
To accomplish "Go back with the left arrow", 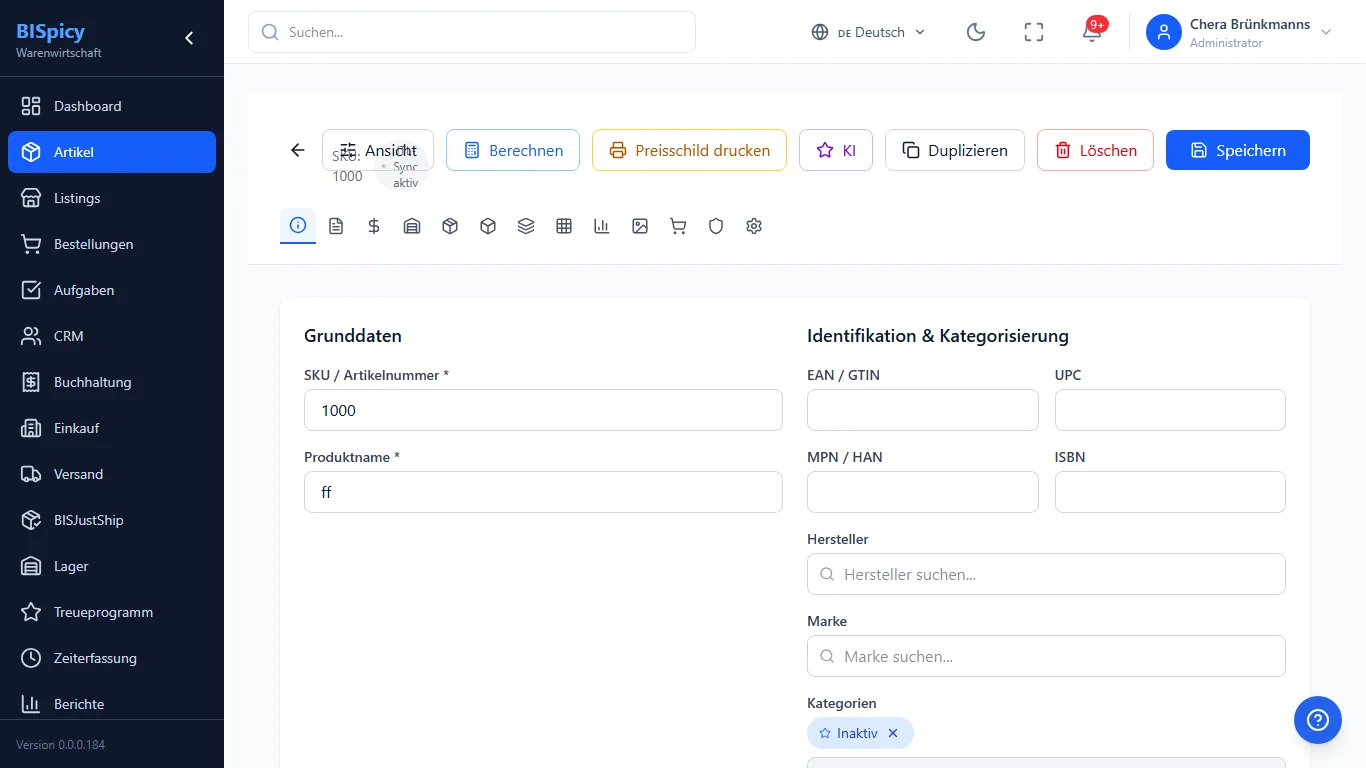I will pos(297,150).
